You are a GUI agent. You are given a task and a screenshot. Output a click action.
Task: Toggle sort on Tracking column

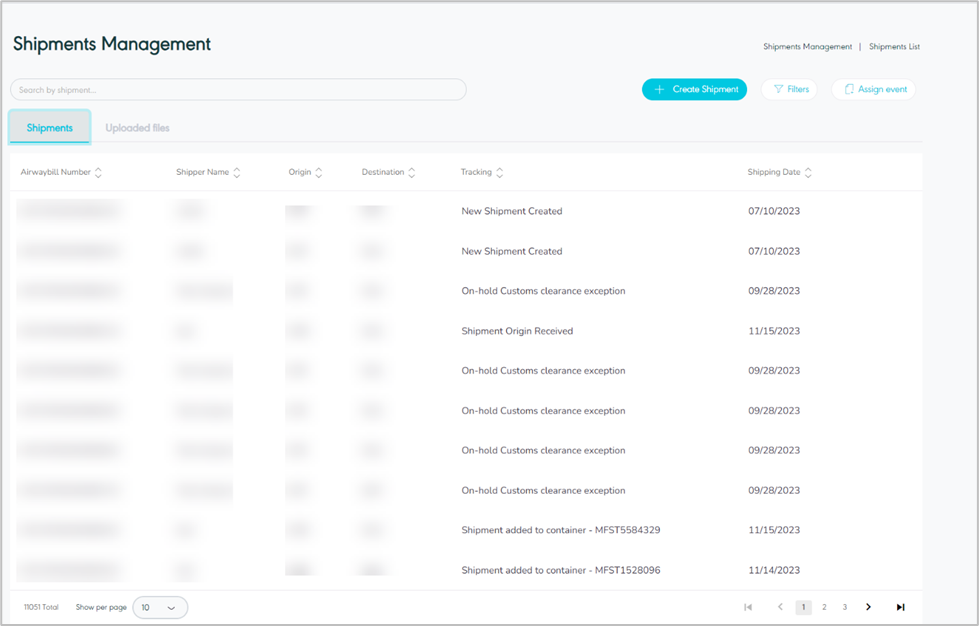[x=500, y=173]
